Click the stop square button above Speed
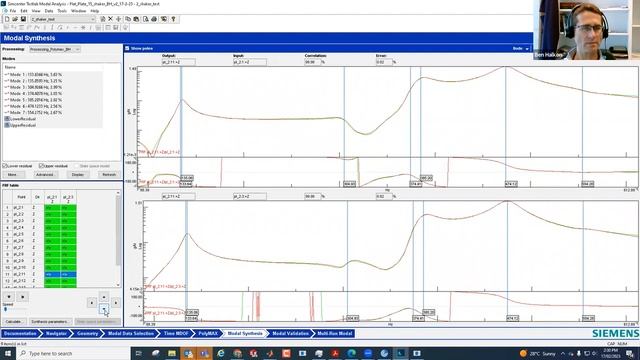 23,297
